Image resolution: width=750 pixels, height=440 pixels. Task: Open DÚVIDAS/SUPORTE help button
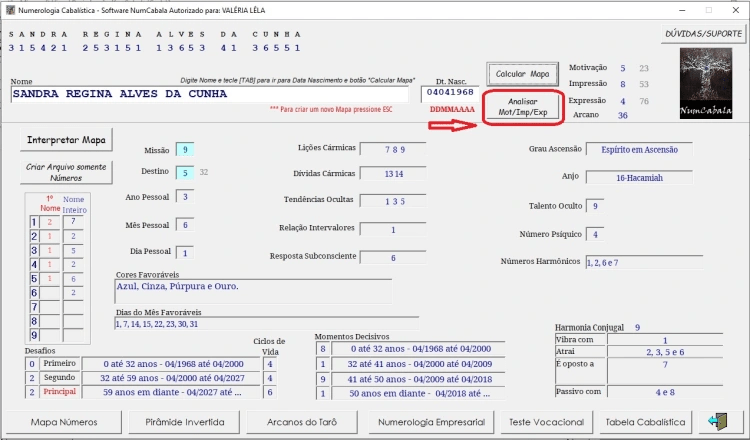coord(702,34)
